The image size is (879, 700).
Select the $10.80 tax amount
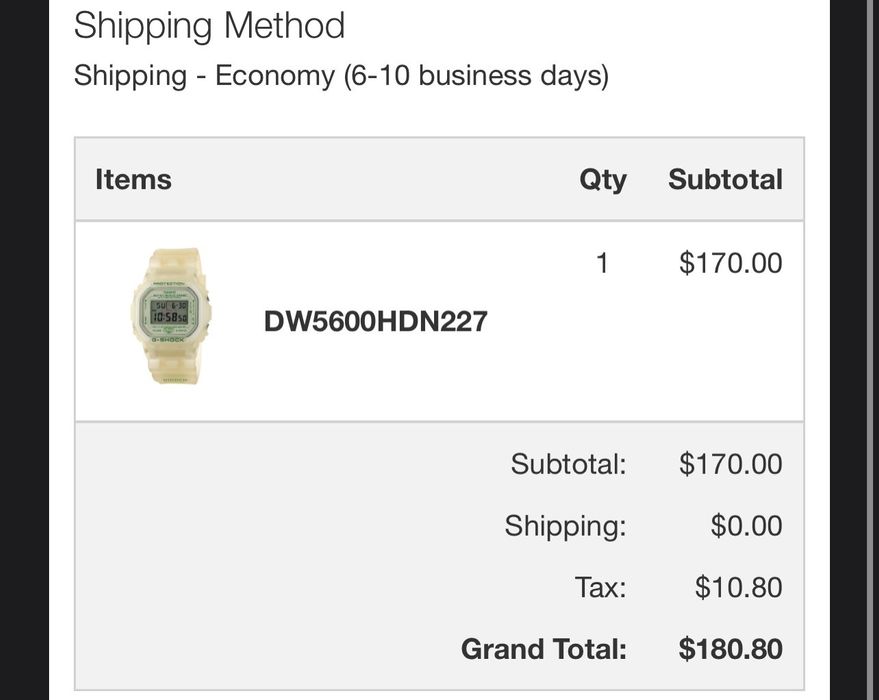click(738, 587)
